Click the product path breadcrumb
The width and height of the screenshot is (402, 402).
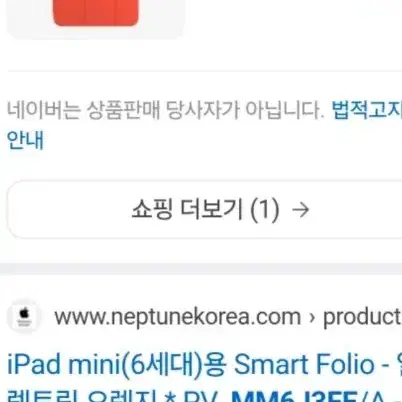(362, 317)
